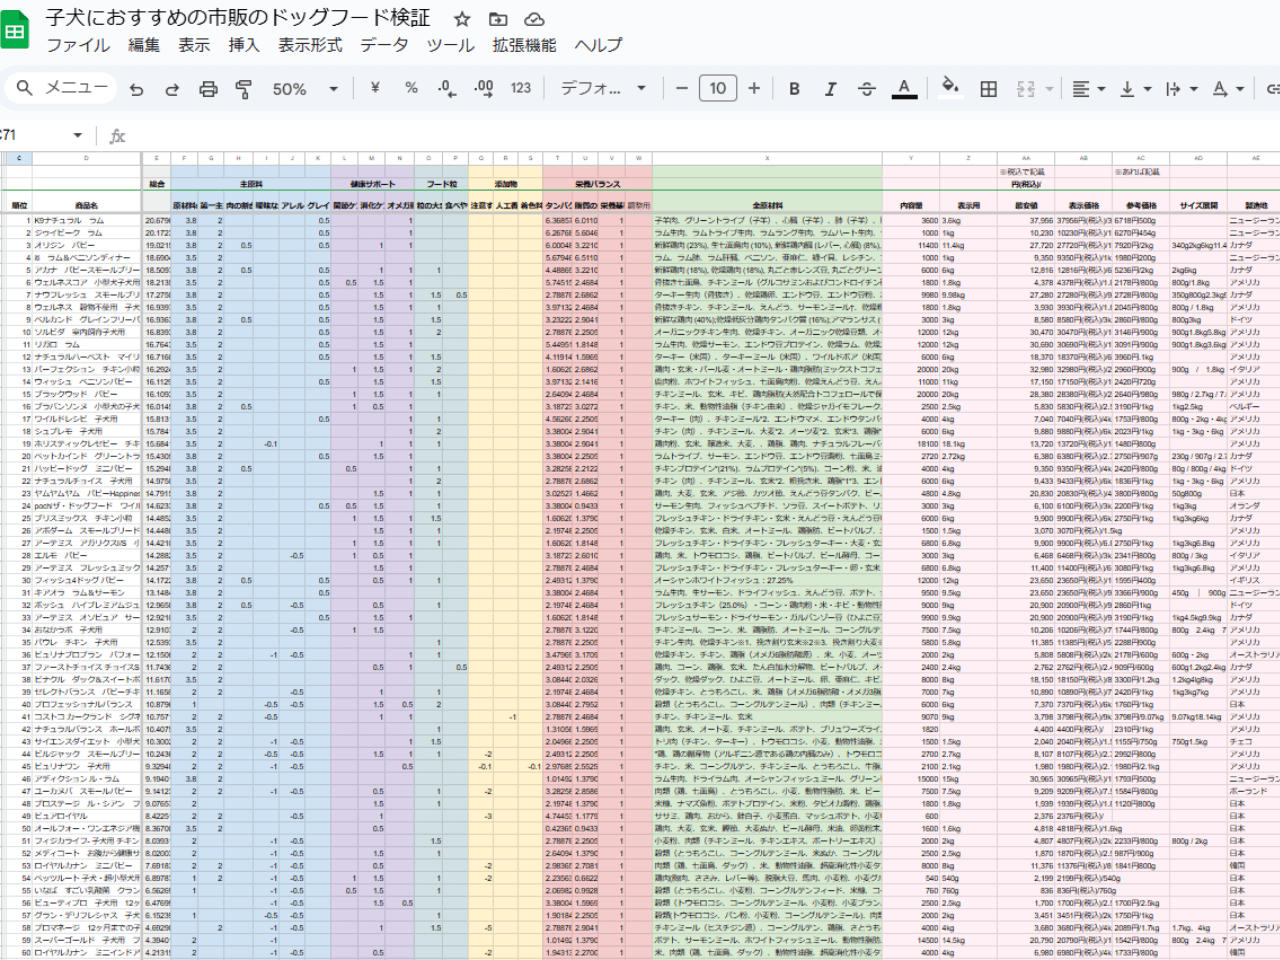Print the spreadsheet using printer icon
The width and height of the screenshot is (1280, 960).
(208, 89)
